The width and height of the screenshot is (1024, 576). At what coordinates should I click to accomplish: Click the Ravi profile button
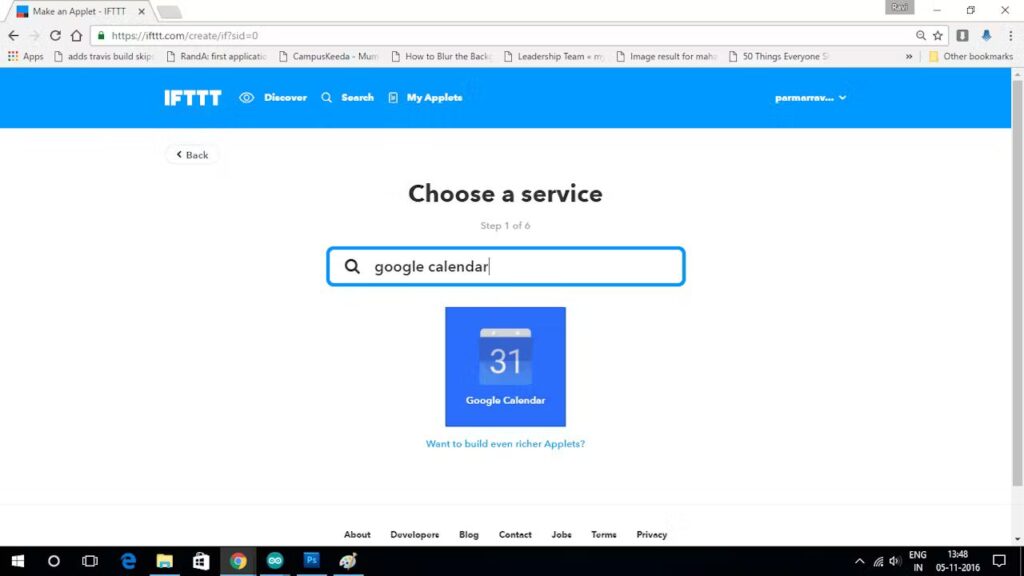[x=899, y=7]
